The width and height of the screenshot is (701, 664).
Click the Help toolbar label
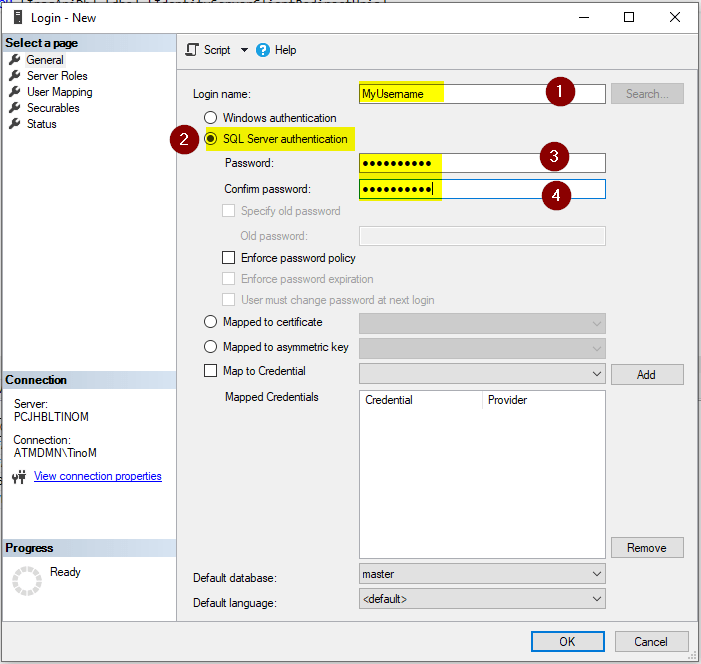(x=285, y=50)
